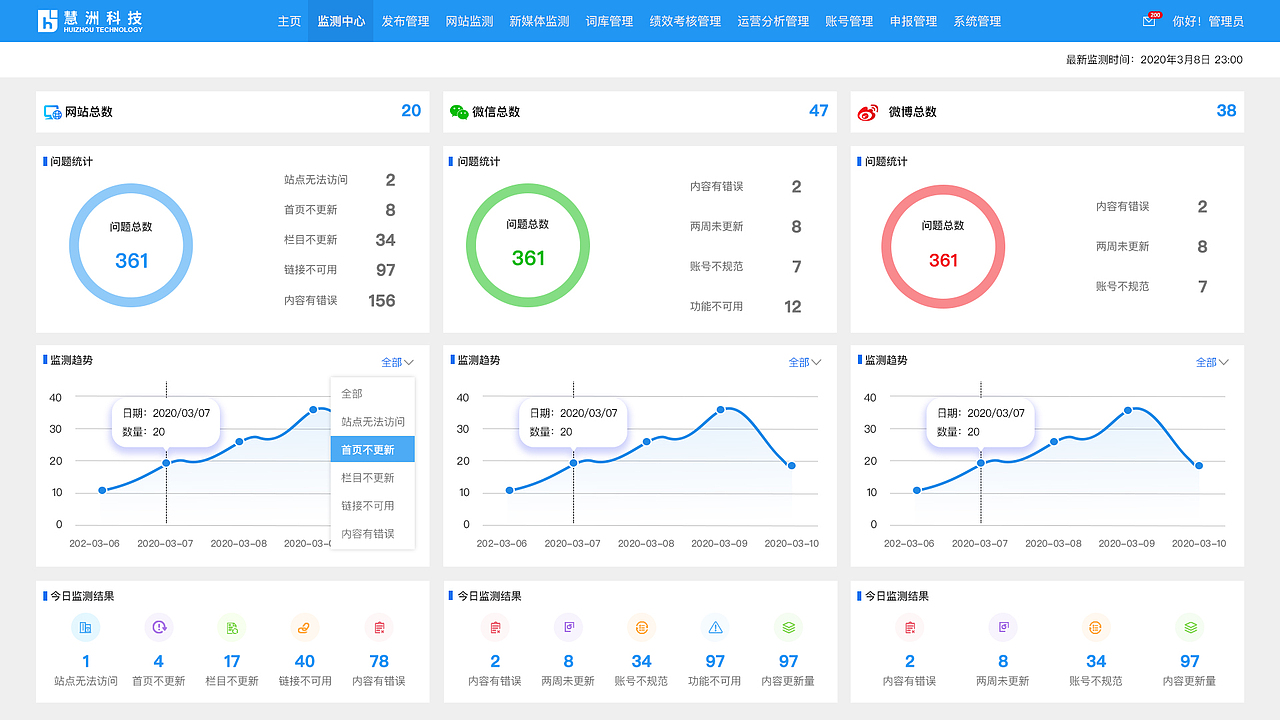This screenshot has width=1280, height=720.
Task: Click WeChat panel 两周未更新 result icon
Action: point(569,627)
